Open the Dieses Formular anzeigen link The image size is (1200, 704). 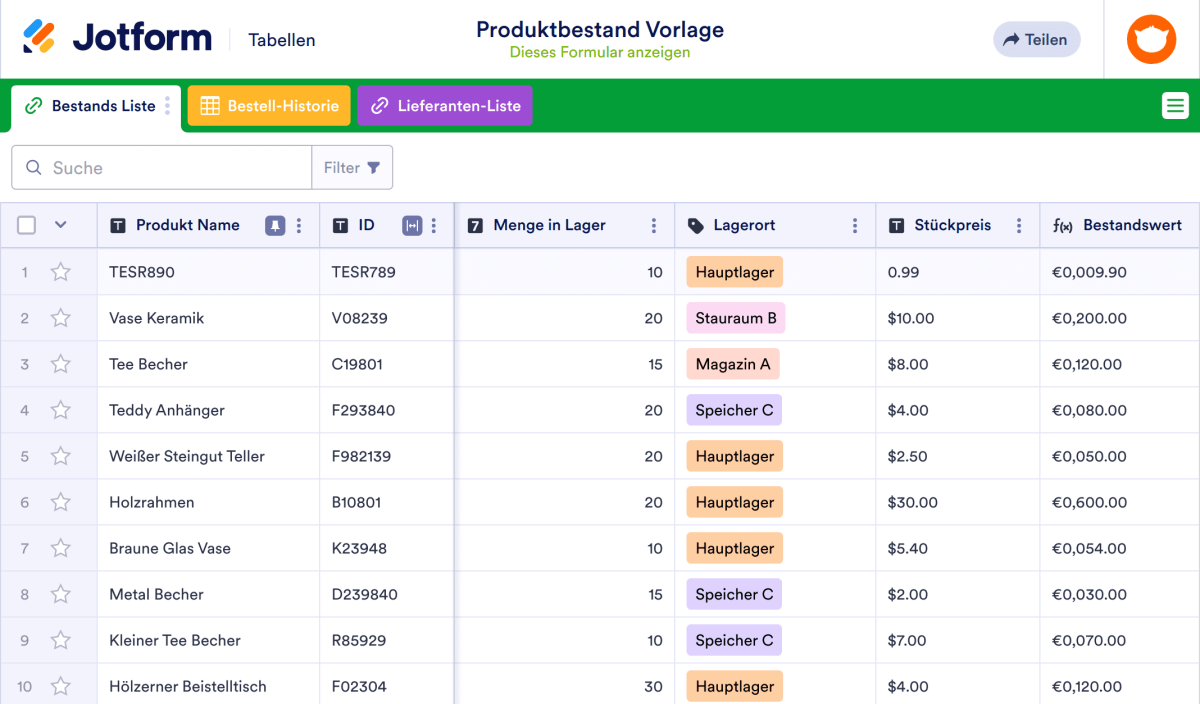599,52
